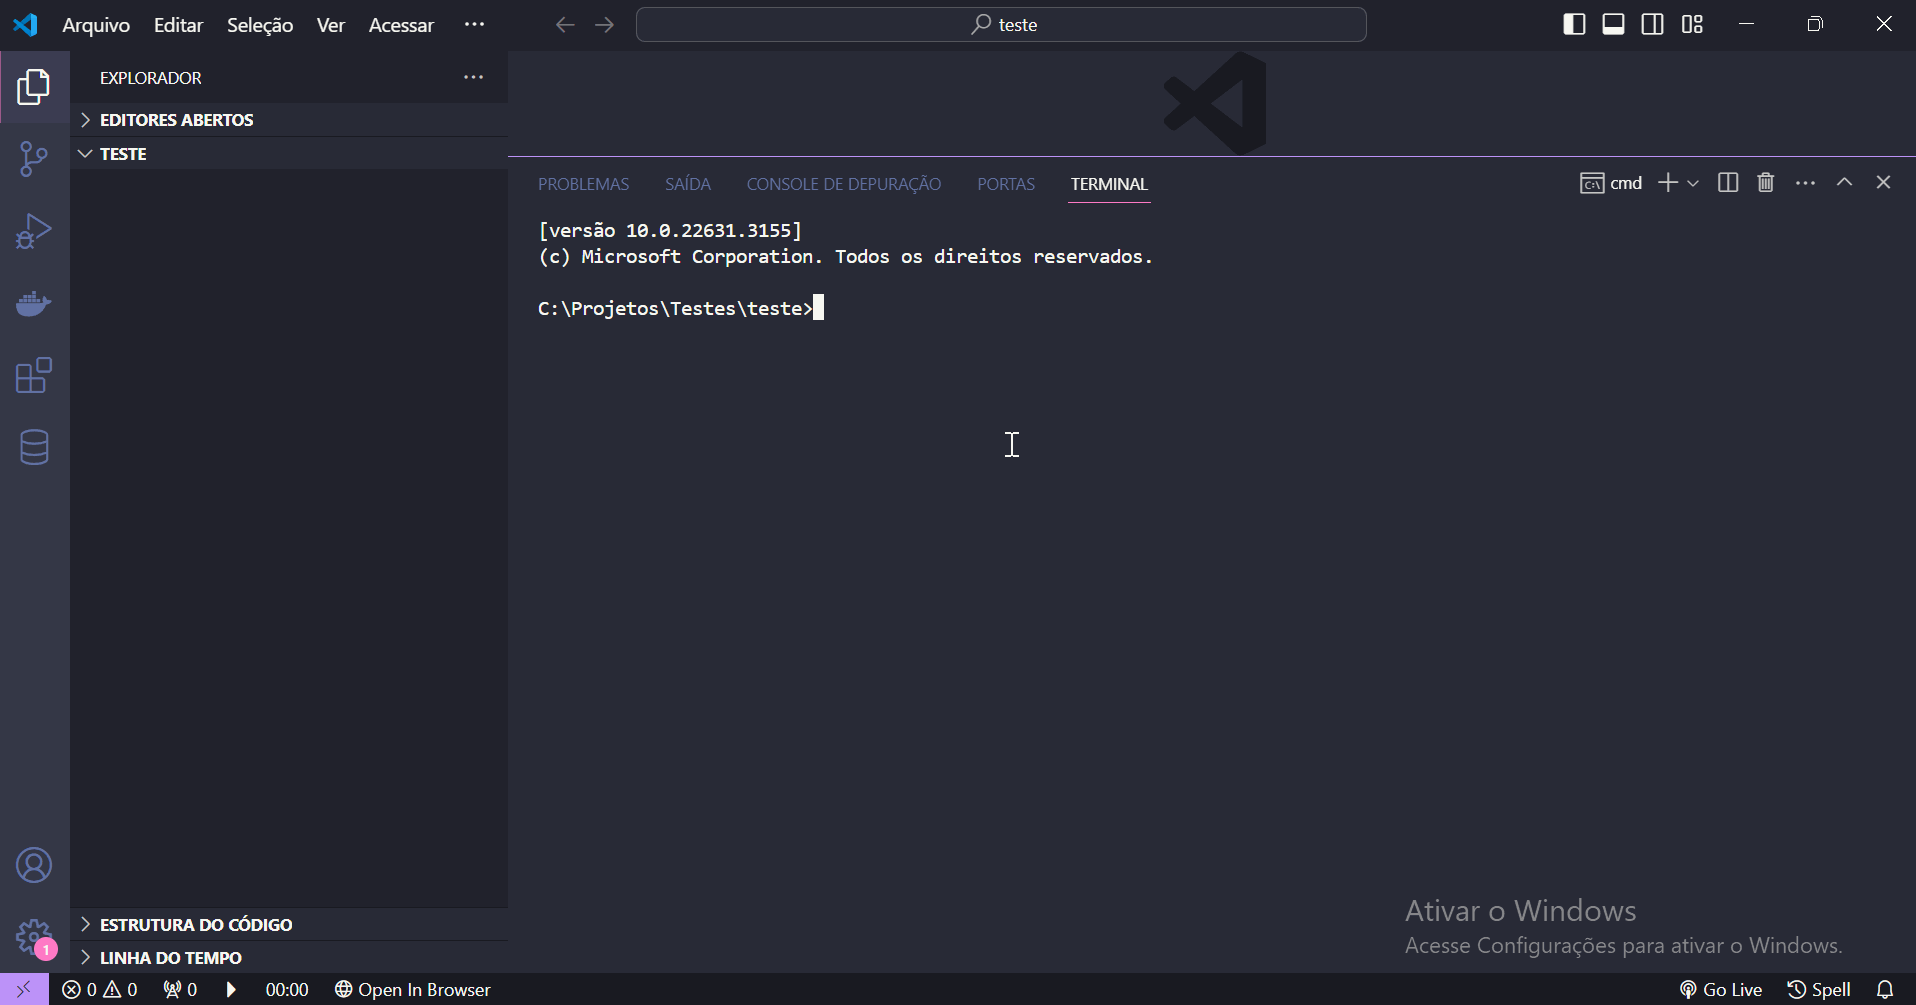Viewport: 1916px width, 1005px height.
Task: Expand Linha do Tempo section
Action: click(x=289, y=957)
